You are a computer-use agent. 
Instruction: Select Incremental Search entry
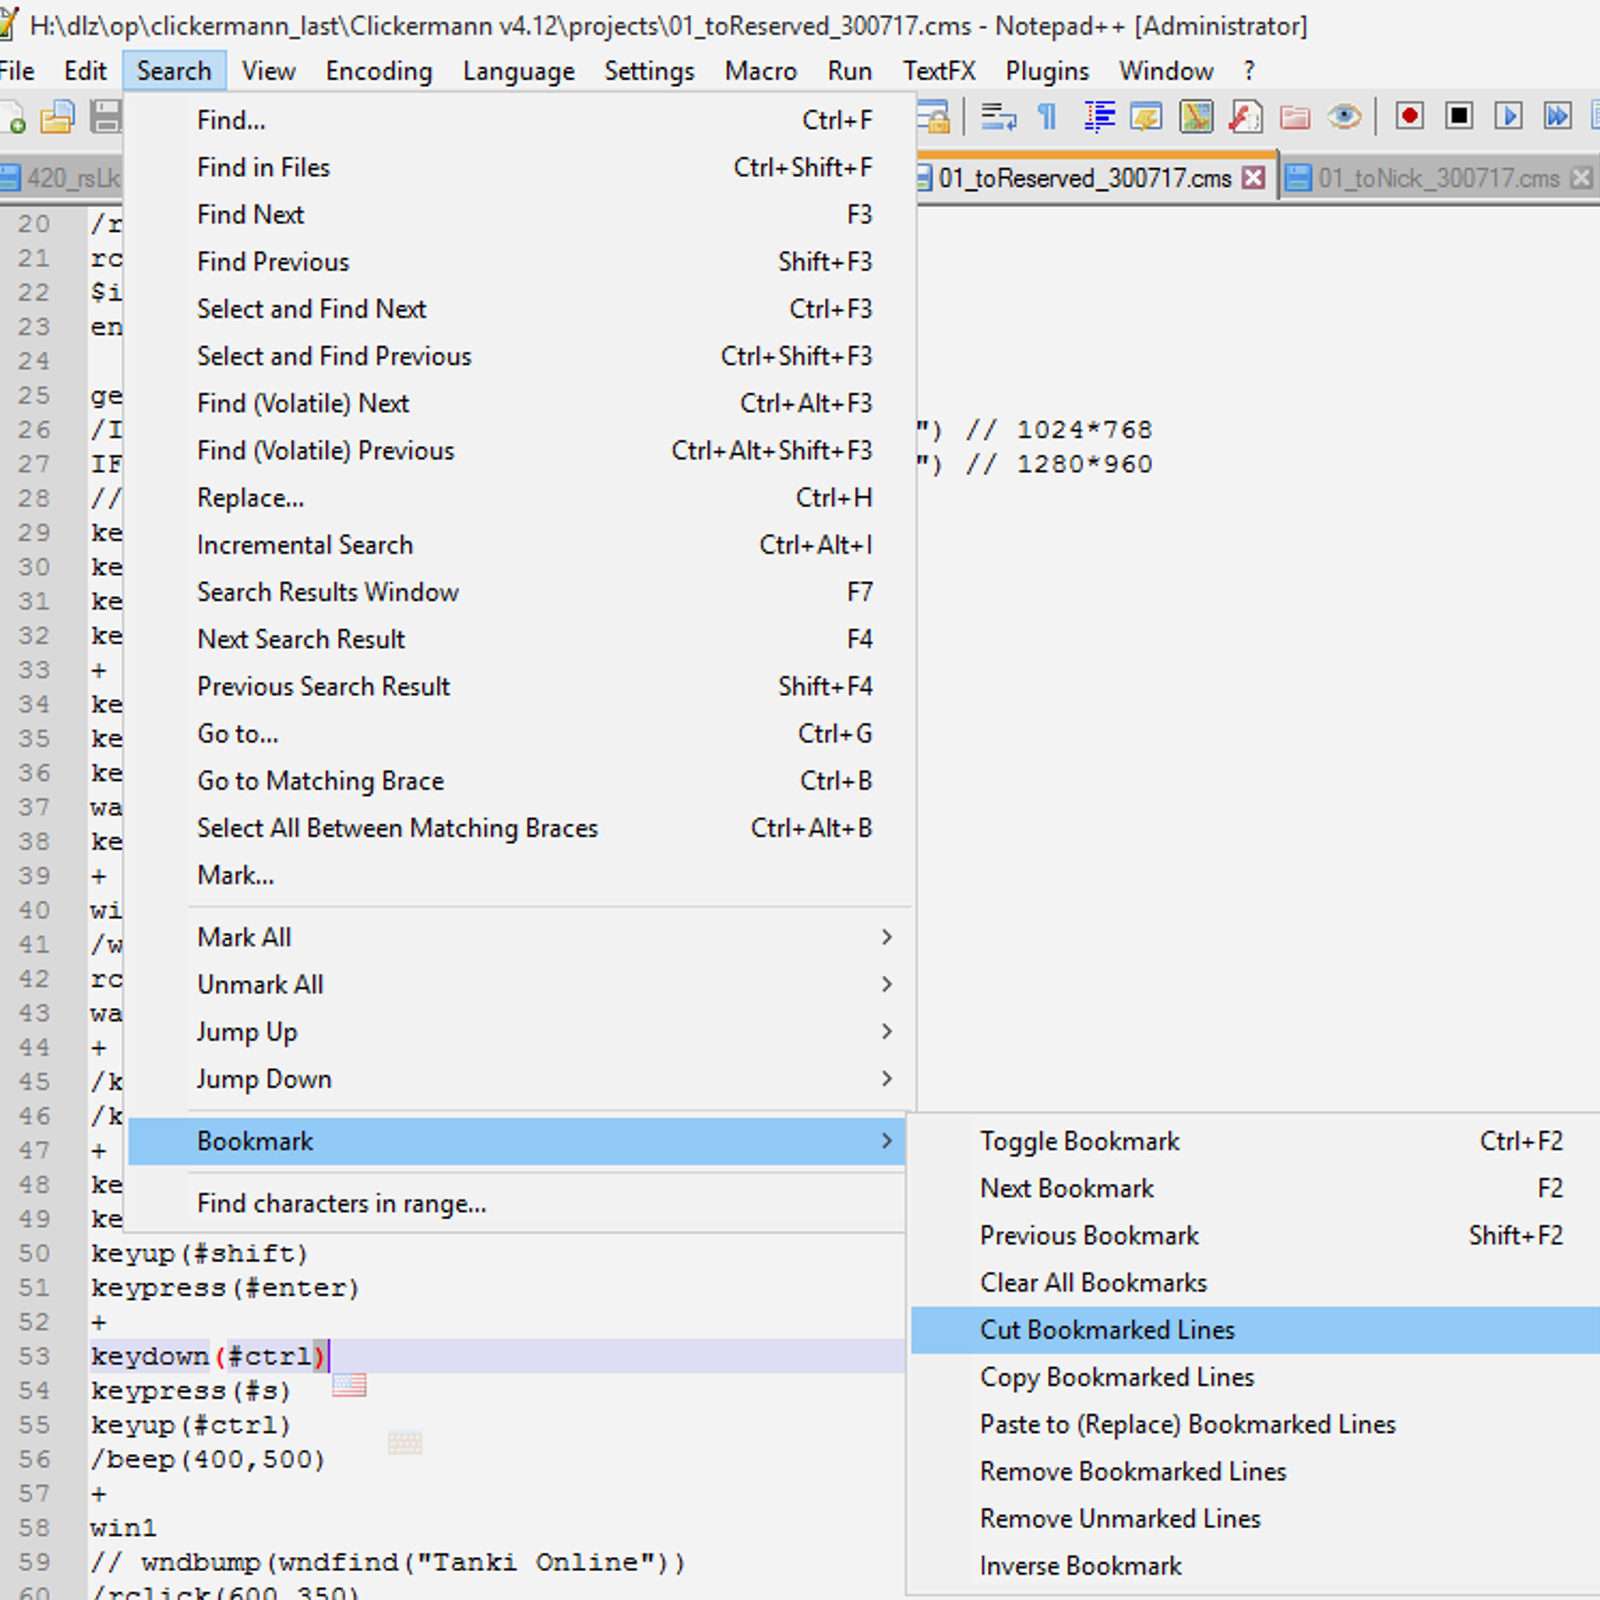click(517, 544)
